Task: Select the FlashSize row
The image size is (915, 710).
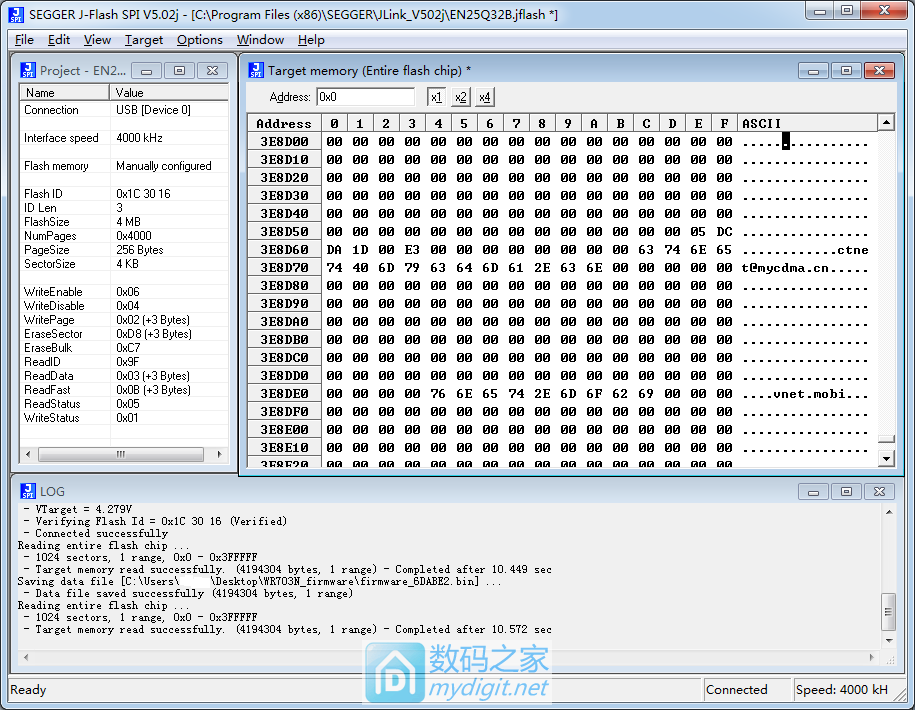Action: 124,222
